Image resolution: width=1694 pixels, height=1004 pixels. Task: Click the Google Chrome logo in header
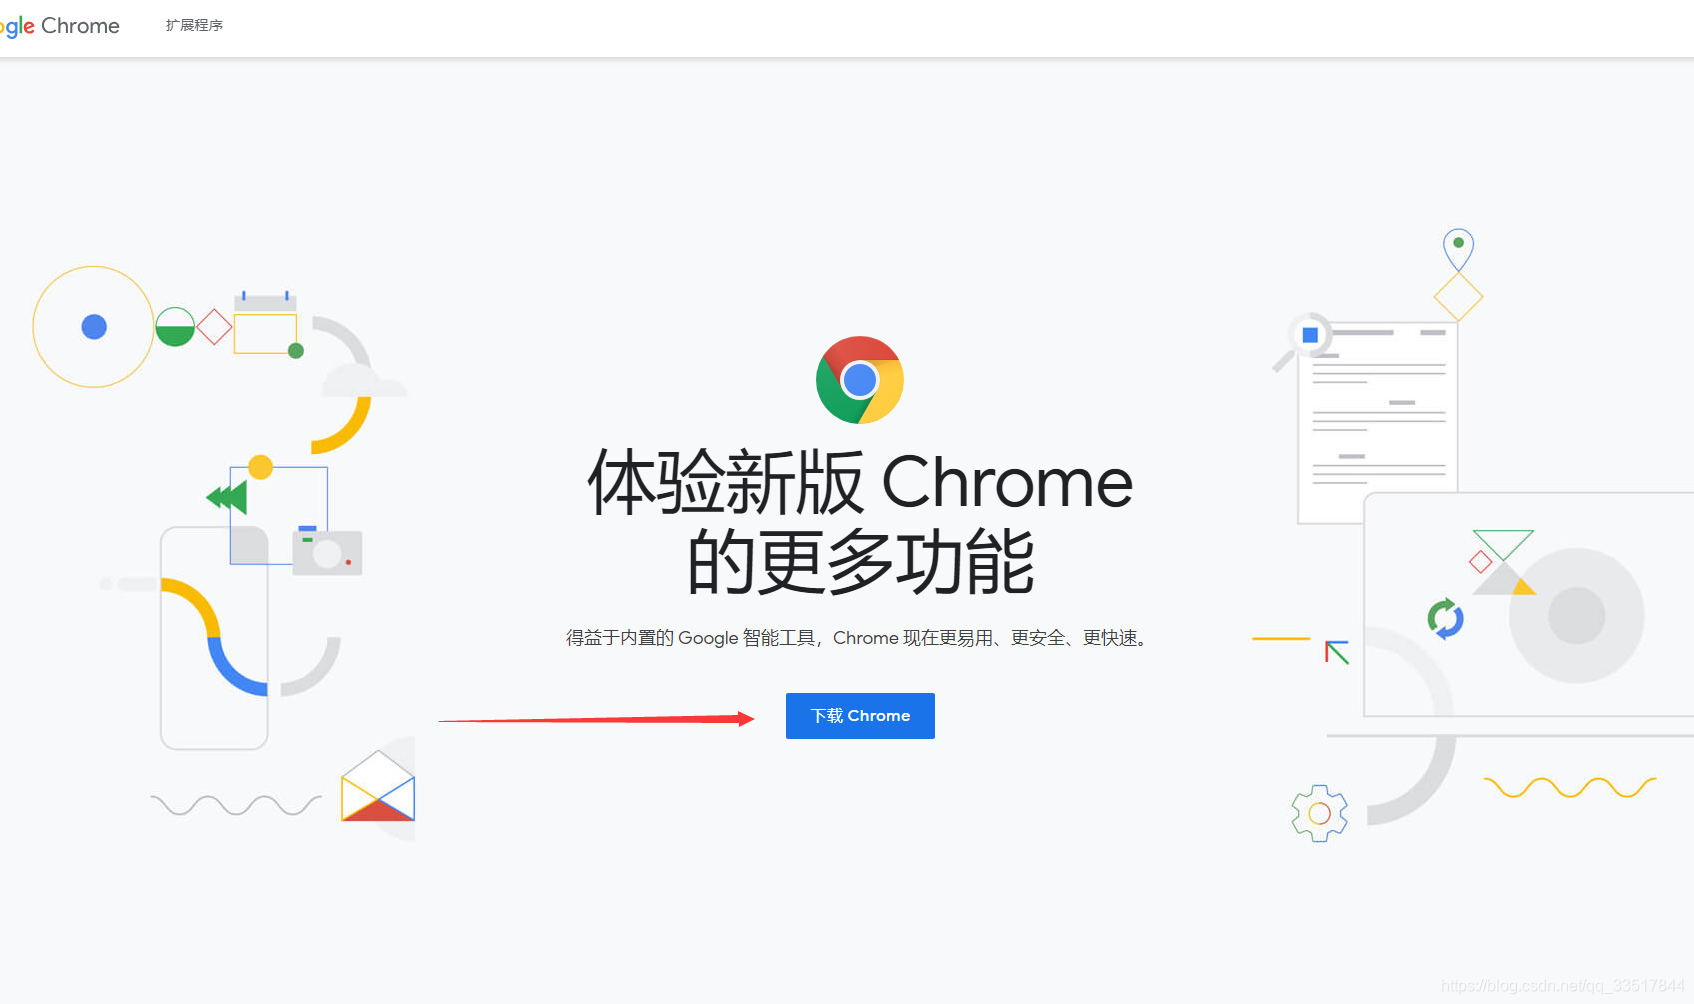(60, 26)
